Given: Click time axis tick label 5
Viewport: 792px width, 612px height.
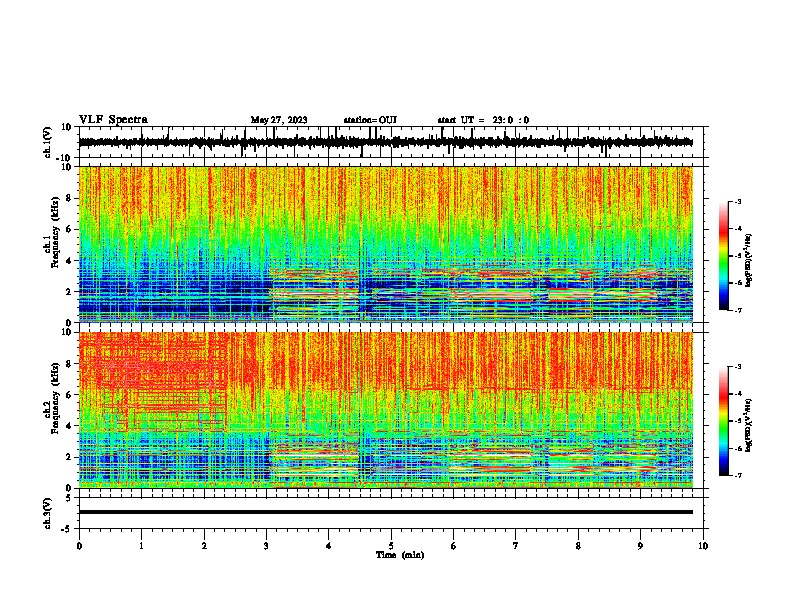Looking at the screenshot, I should (x=391, y=546).
